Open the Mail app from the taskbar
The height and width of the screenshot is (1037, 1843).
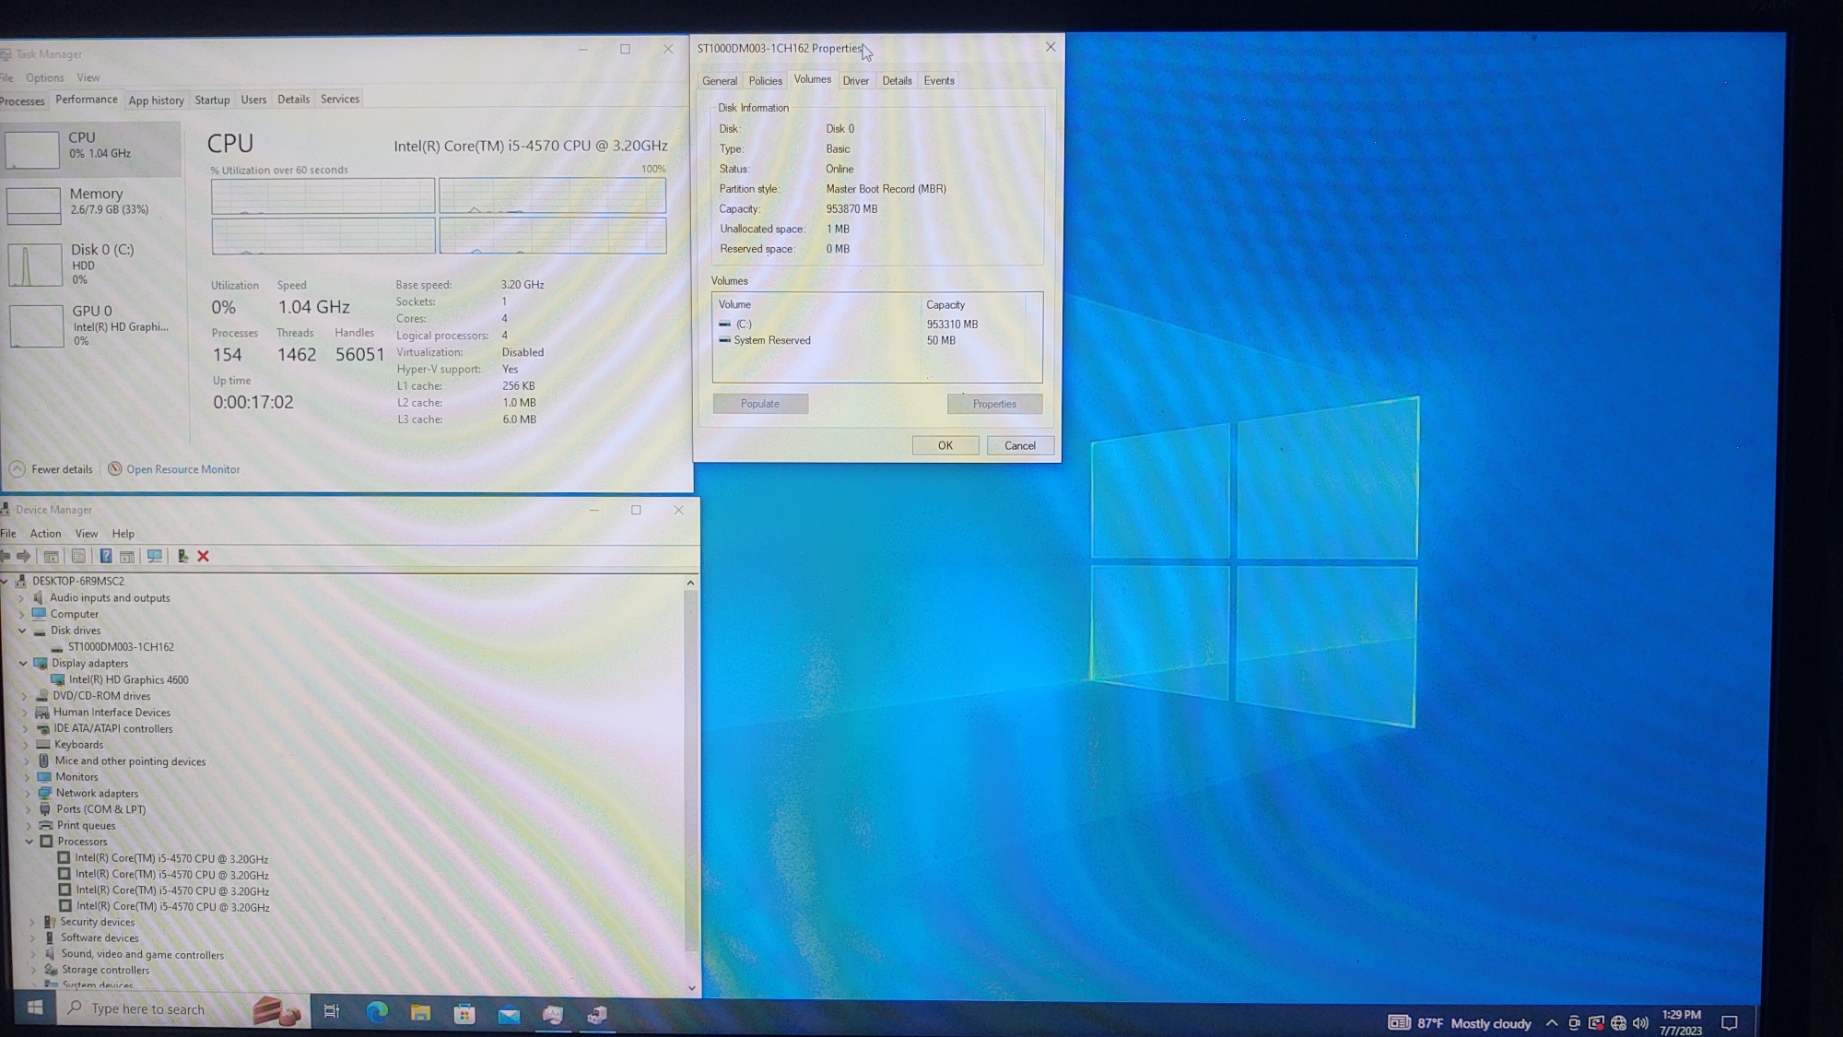[509, 1015]
